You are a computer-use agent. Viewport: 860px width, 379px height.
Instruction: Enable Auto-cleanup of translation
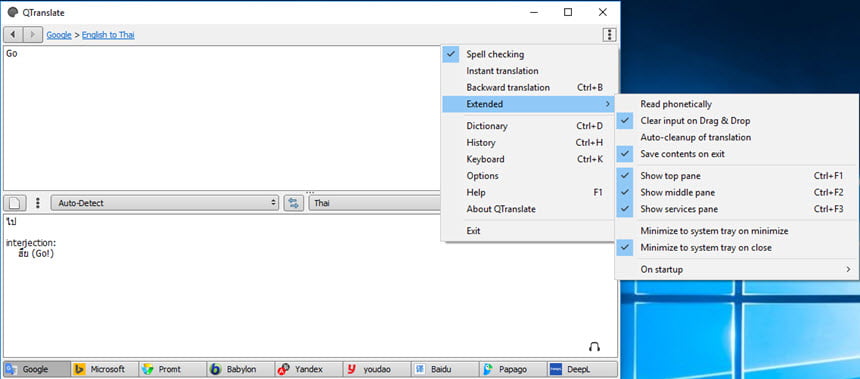[737, 137]
